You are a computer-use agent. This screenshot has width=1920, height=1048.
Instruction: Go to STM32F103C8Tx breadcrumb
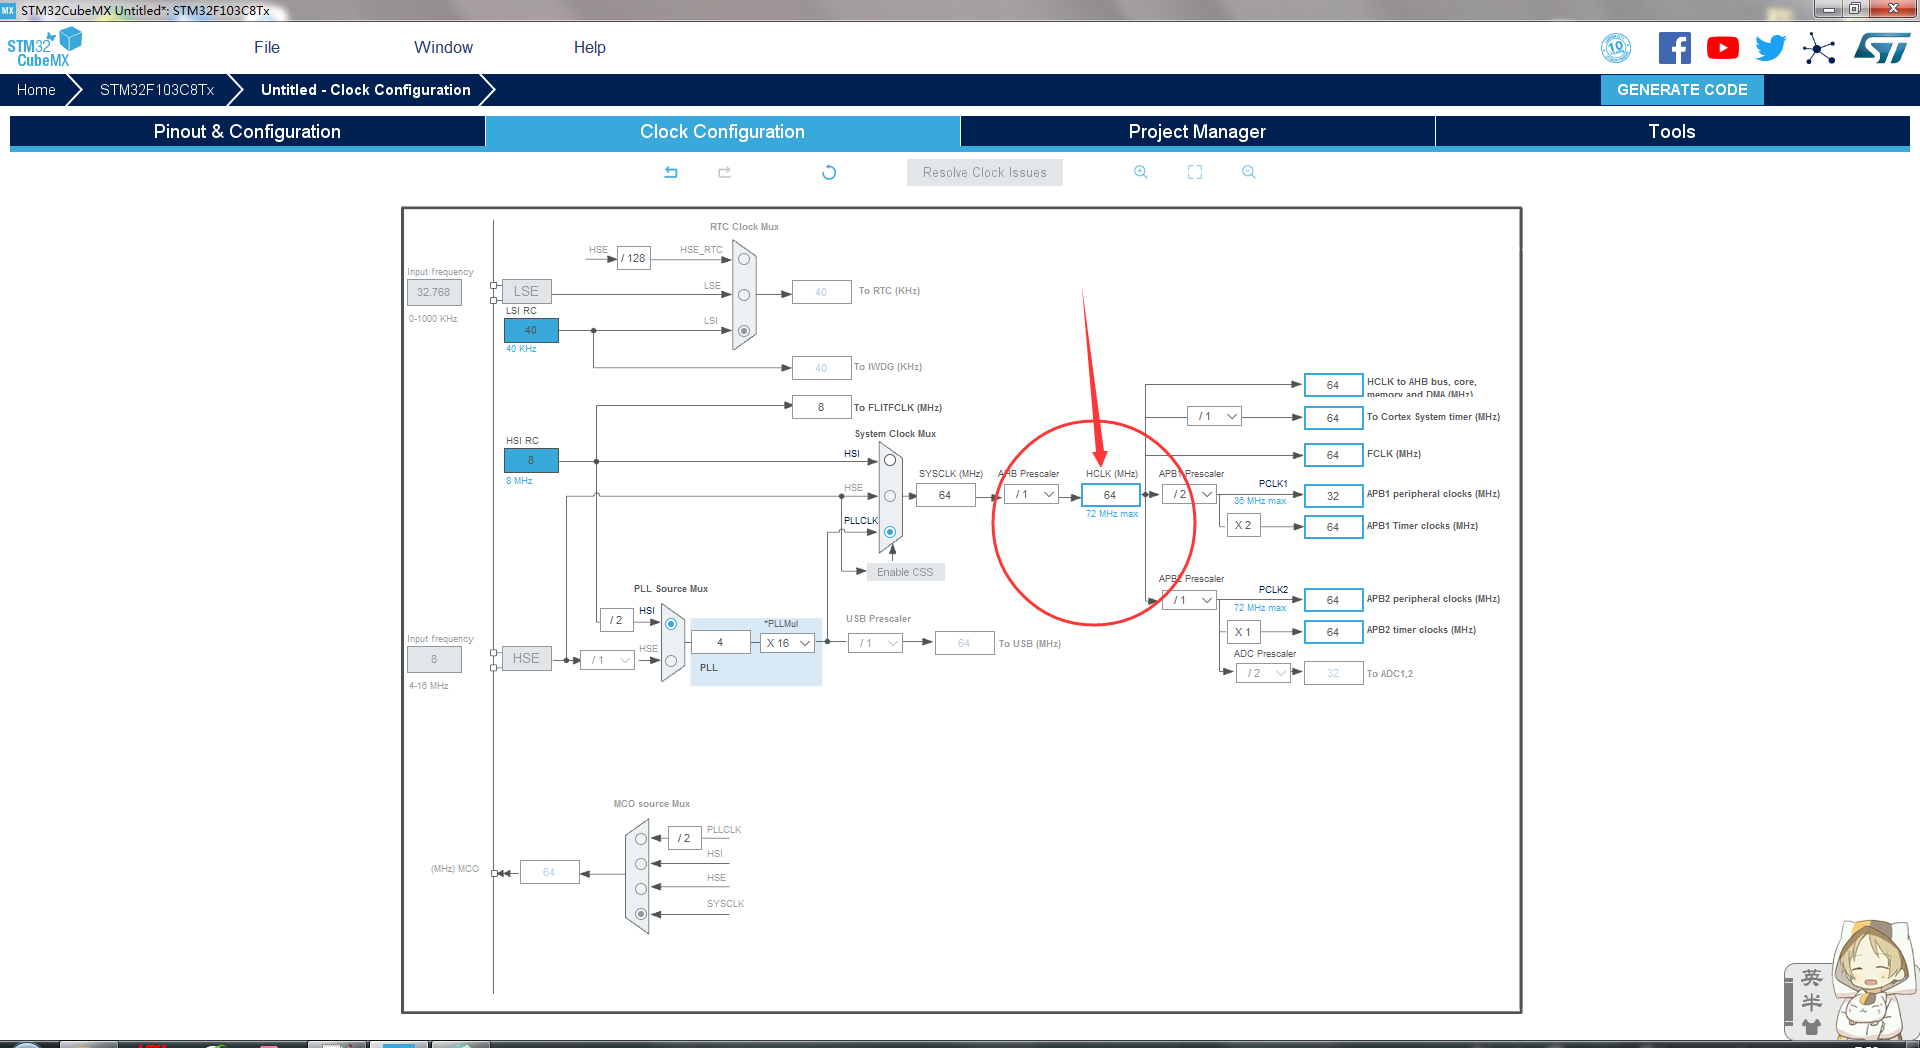(x=157, y=90)
